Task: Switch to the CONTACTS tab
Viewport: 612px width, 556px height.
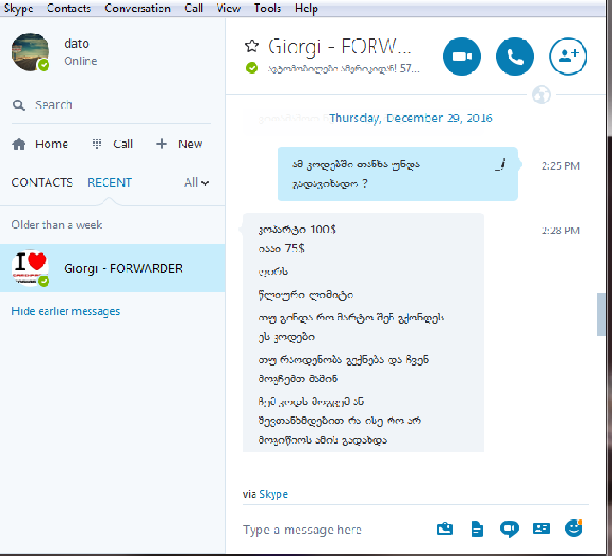Action: pyautogui.click(x=42, y=183)
